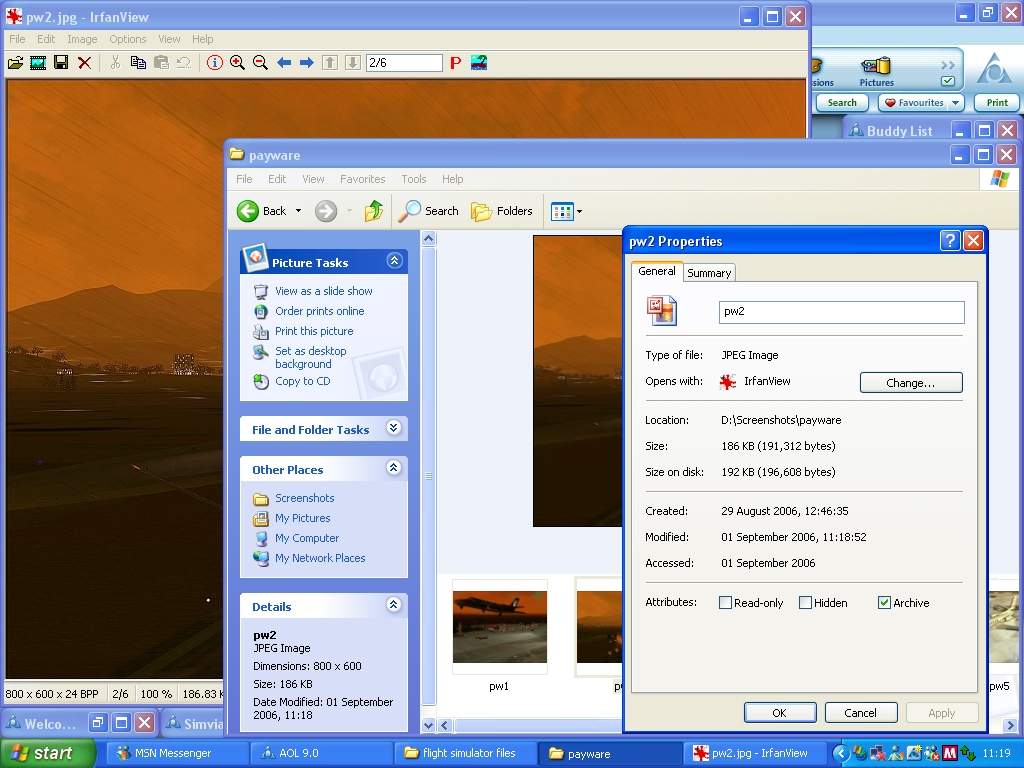Show image information in IrfanView
Viewport: 1024px width, 768px height.
tap(213, 62)
